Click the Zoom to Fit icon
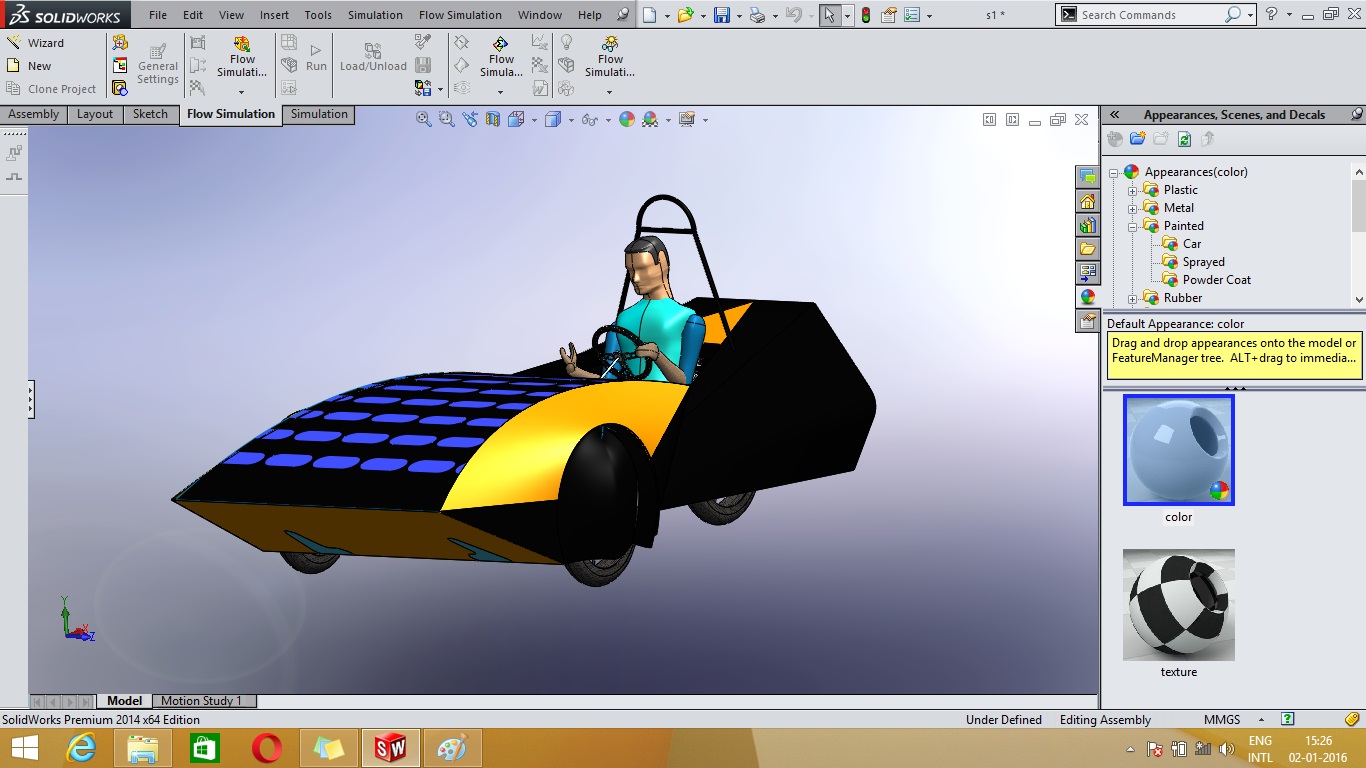Image resolution: width=1366 pixels, height=768 pixels. tap(424, 119)
